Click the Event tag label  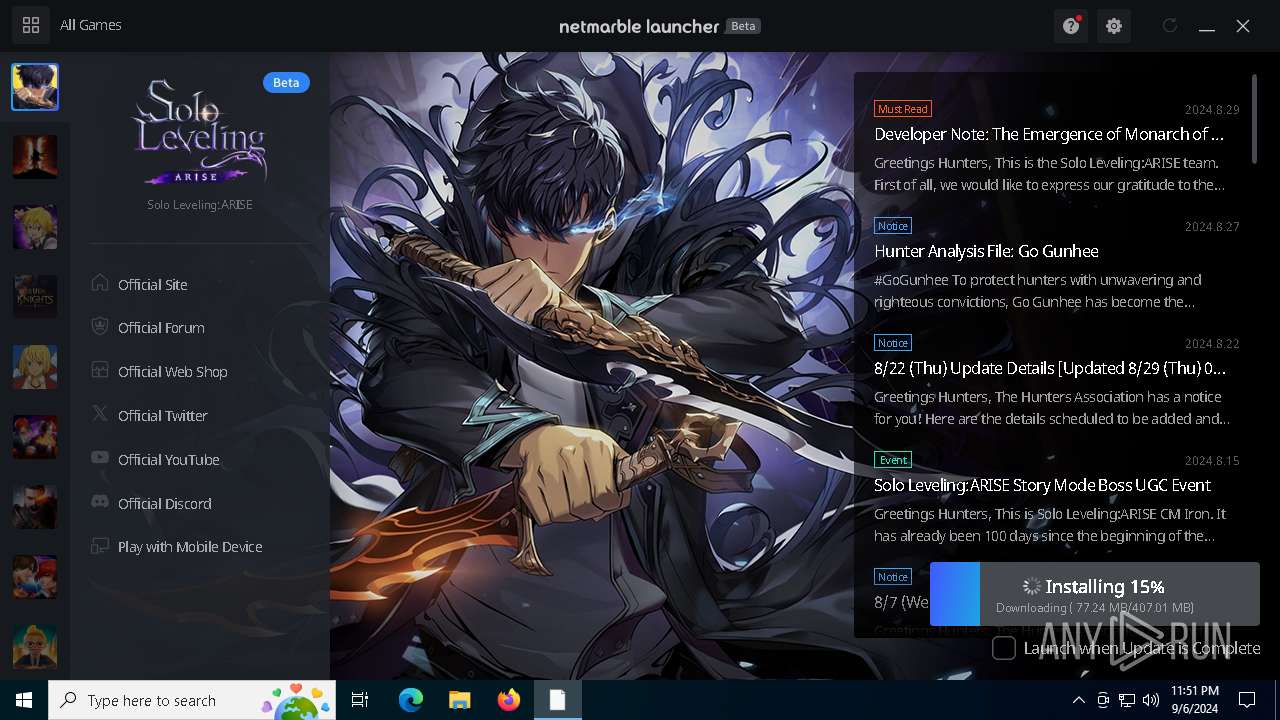[893, 460]
